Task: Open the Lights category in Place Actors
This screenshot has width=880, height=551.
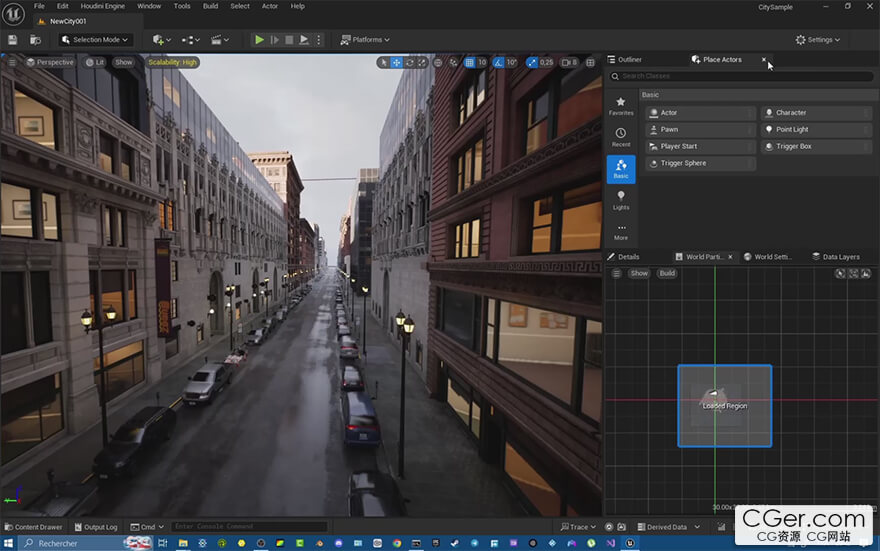Action: (621, 200)
